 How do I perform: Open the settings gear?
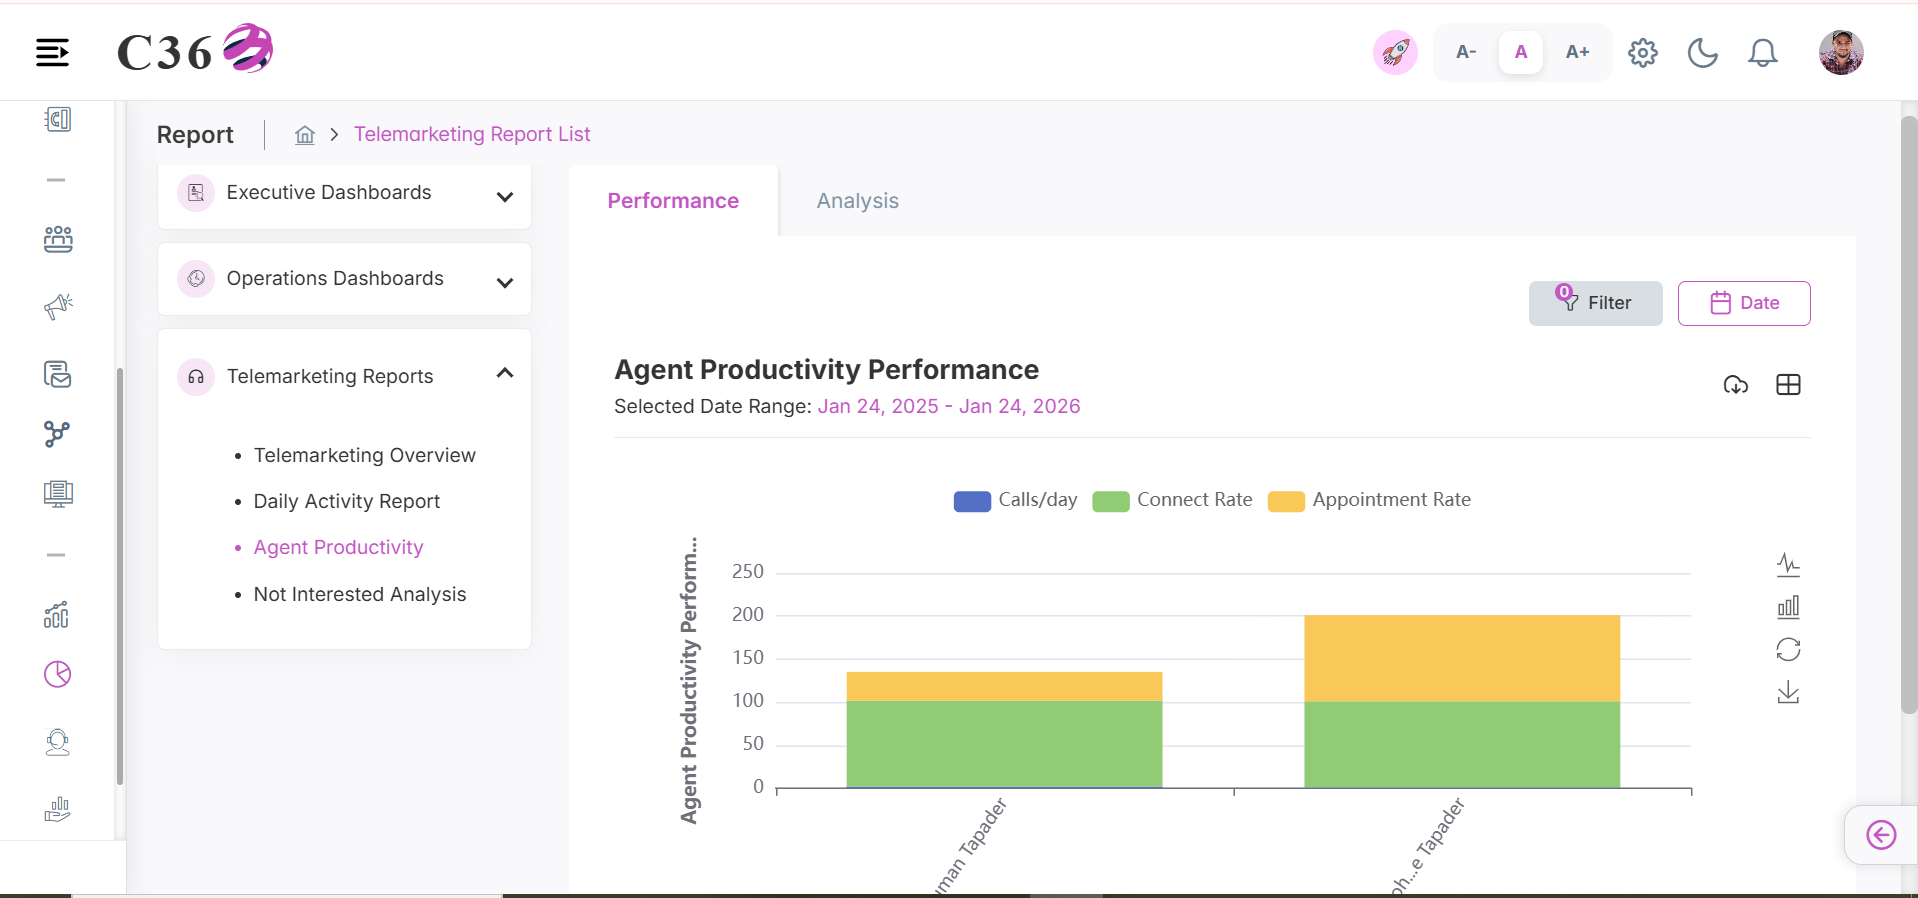[1643, 52]
